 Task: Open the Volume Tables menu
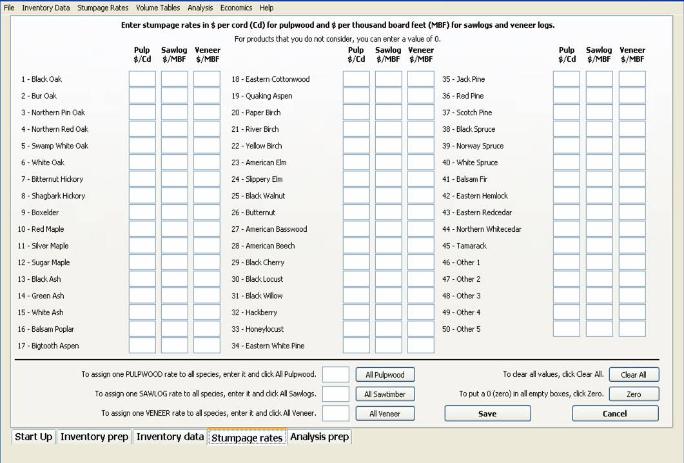click(x=158, y=7)
